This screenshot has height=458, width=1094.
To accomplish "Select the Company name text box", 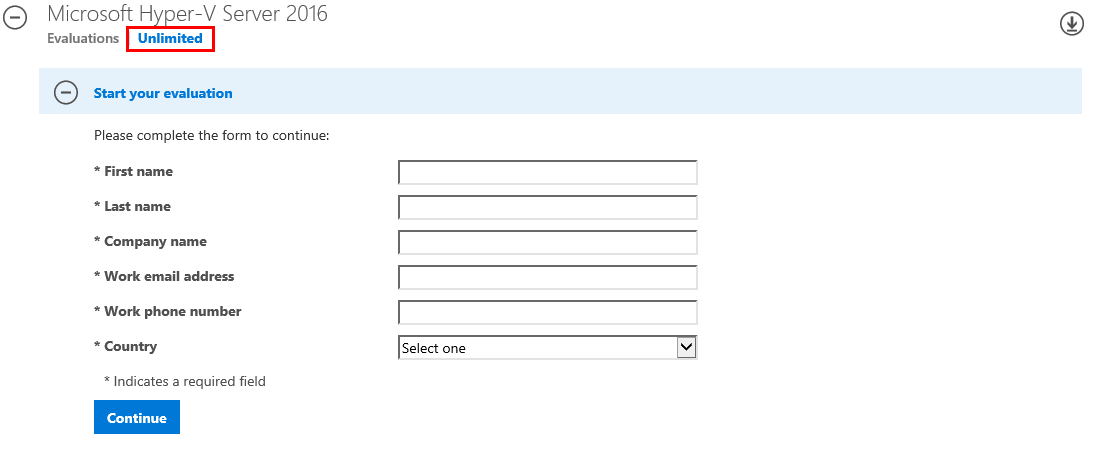I will pyautogui.click(x=548, y=242).
